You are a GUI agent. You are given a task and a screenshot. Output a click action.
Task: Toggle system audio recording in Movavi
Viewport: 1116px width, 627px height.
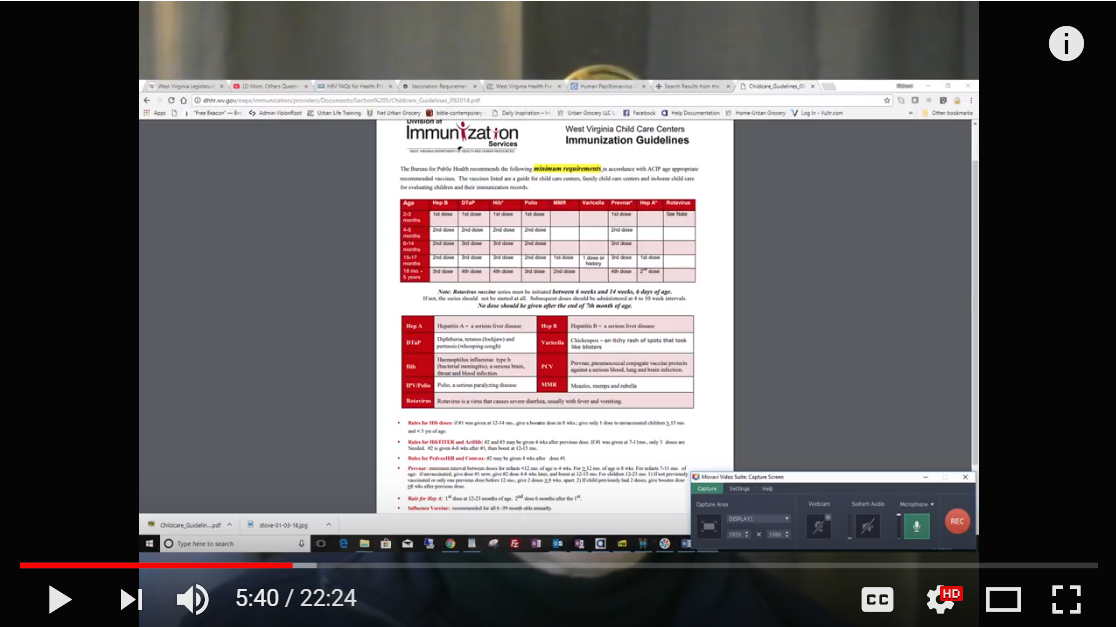point(866,525)
